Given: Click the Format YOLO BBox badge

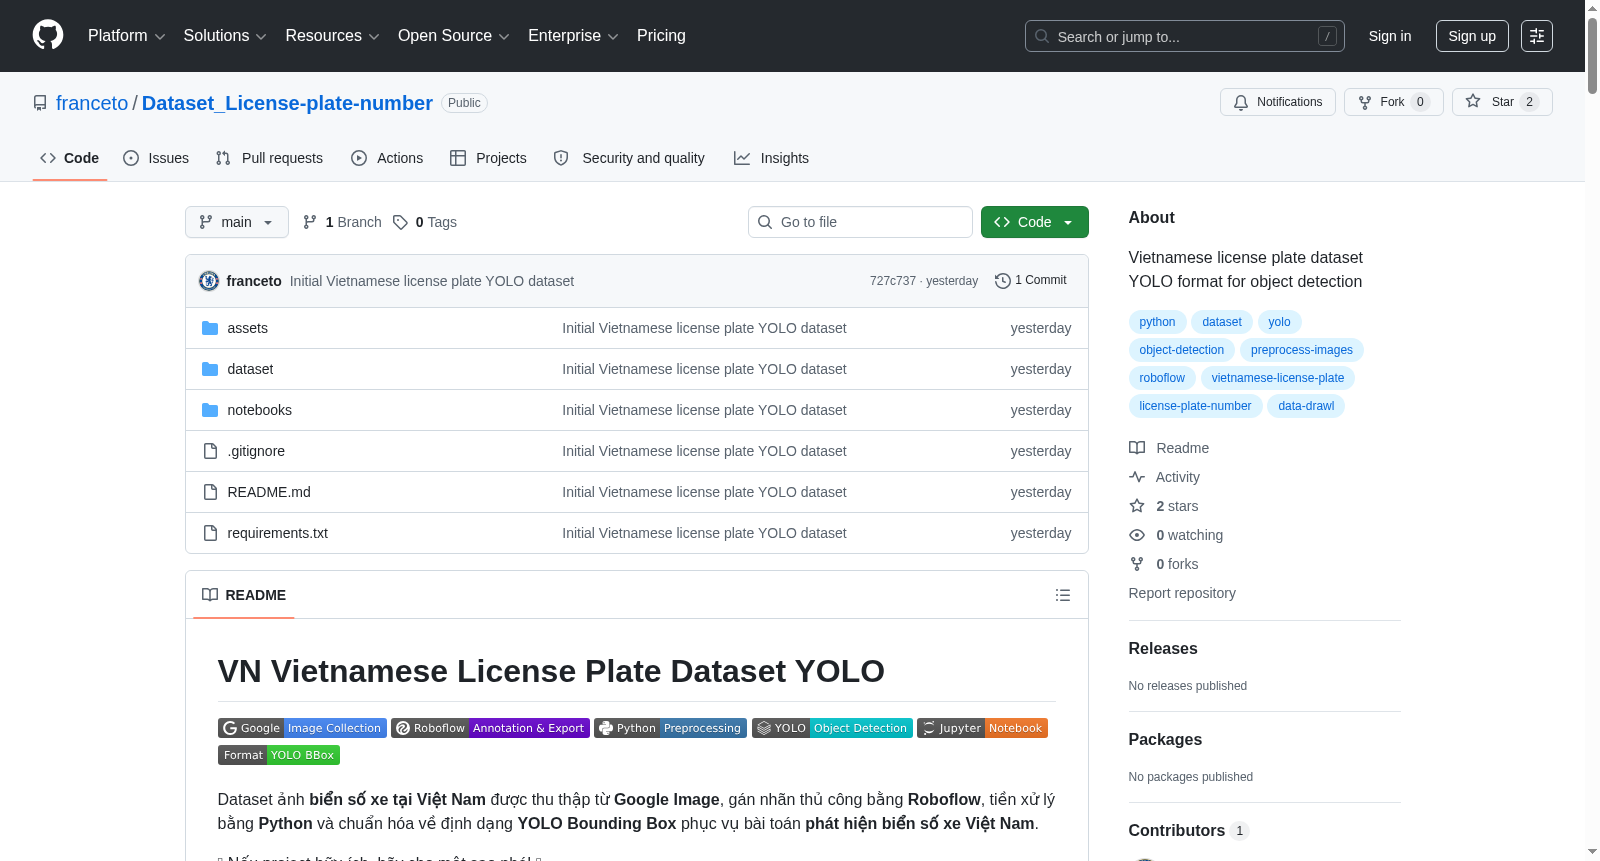Looking at the screenshot, I should click(279, 755).
